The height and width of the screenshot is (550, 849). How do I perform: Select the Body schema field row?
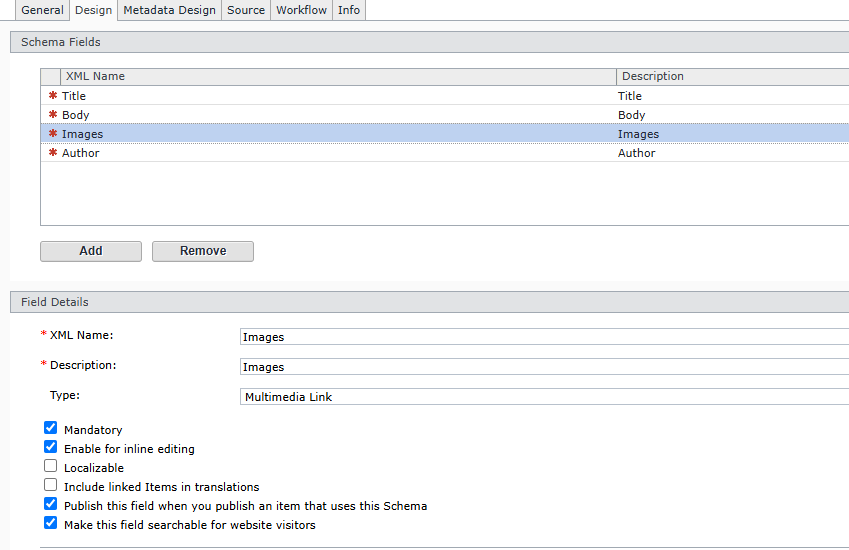[75, 115]
